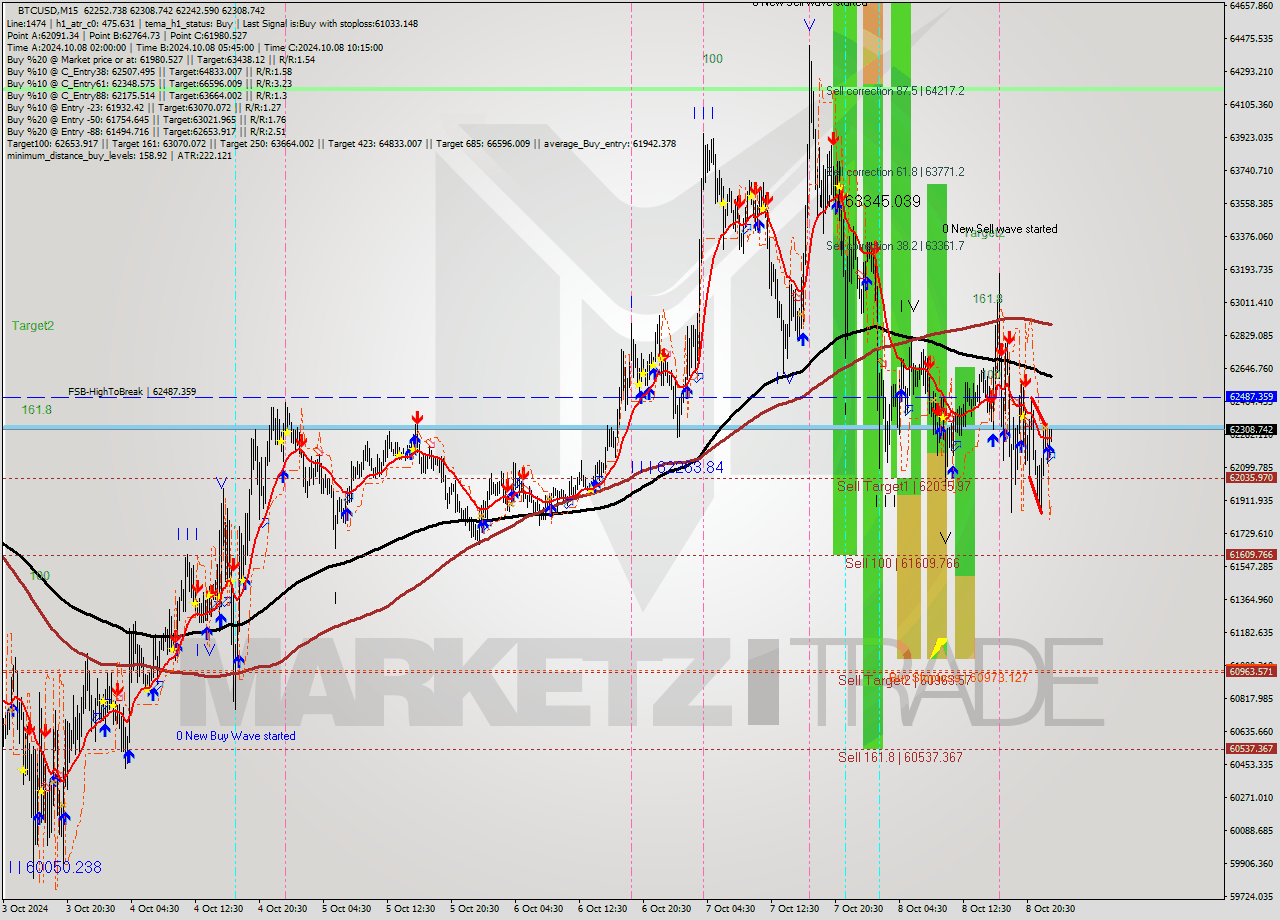Click the 60271.010 price scale value
Screen dimensions: 1280x920
1251,797
